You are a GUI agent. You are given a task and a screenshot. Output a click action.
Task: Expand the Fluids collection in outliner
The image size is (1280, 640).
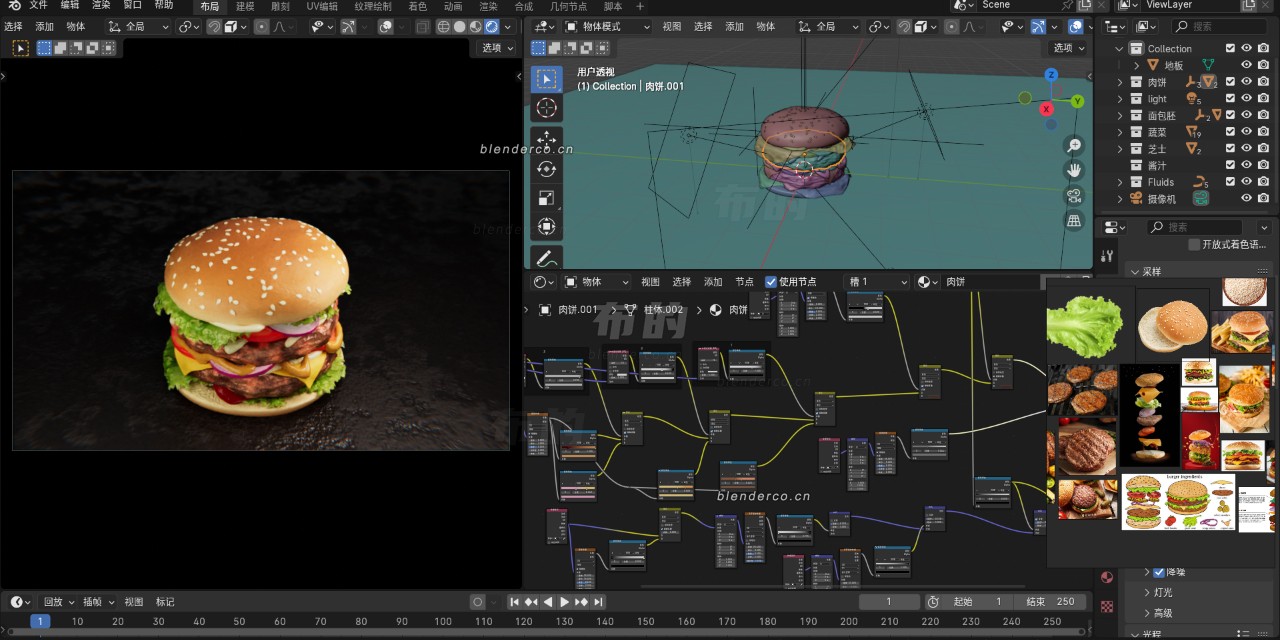click(x=1120, y=182)
